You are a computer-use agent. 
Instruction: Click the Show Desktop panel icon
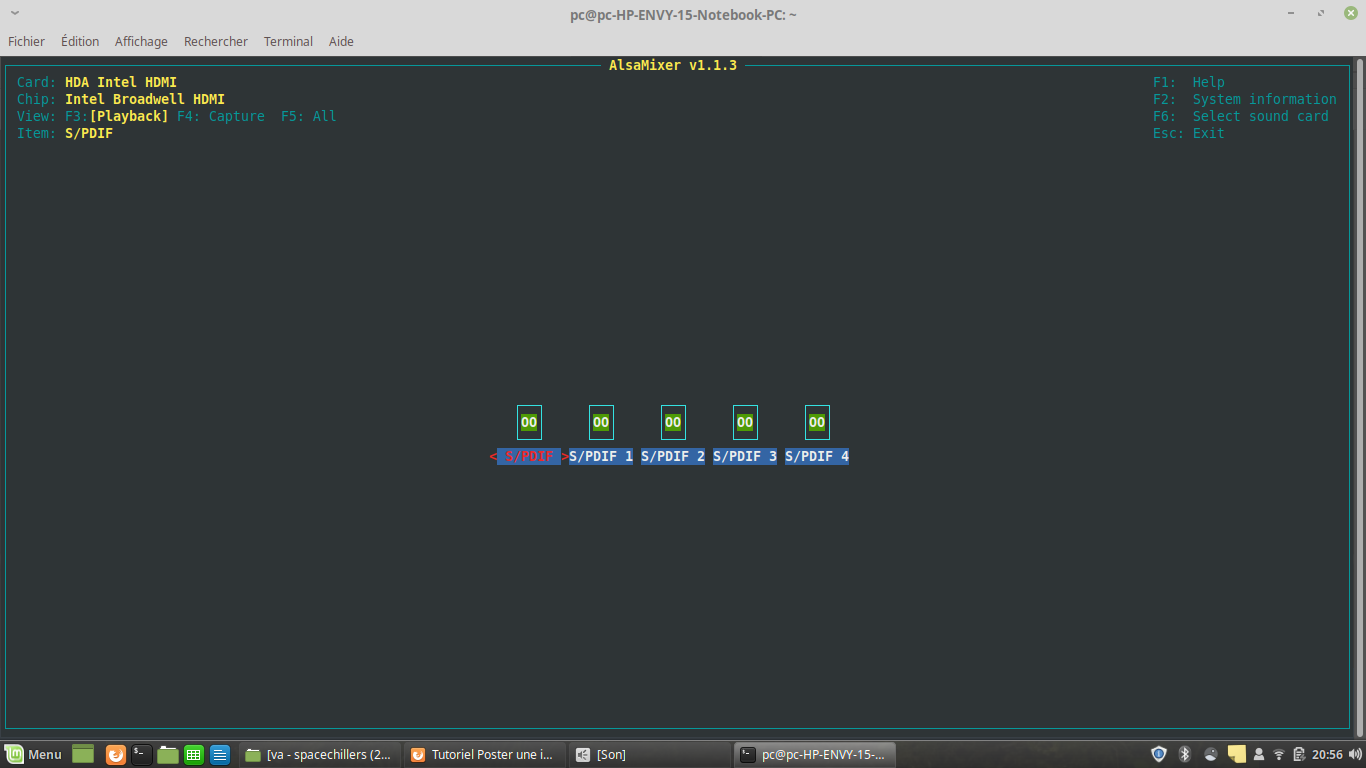tap(83, 754)
